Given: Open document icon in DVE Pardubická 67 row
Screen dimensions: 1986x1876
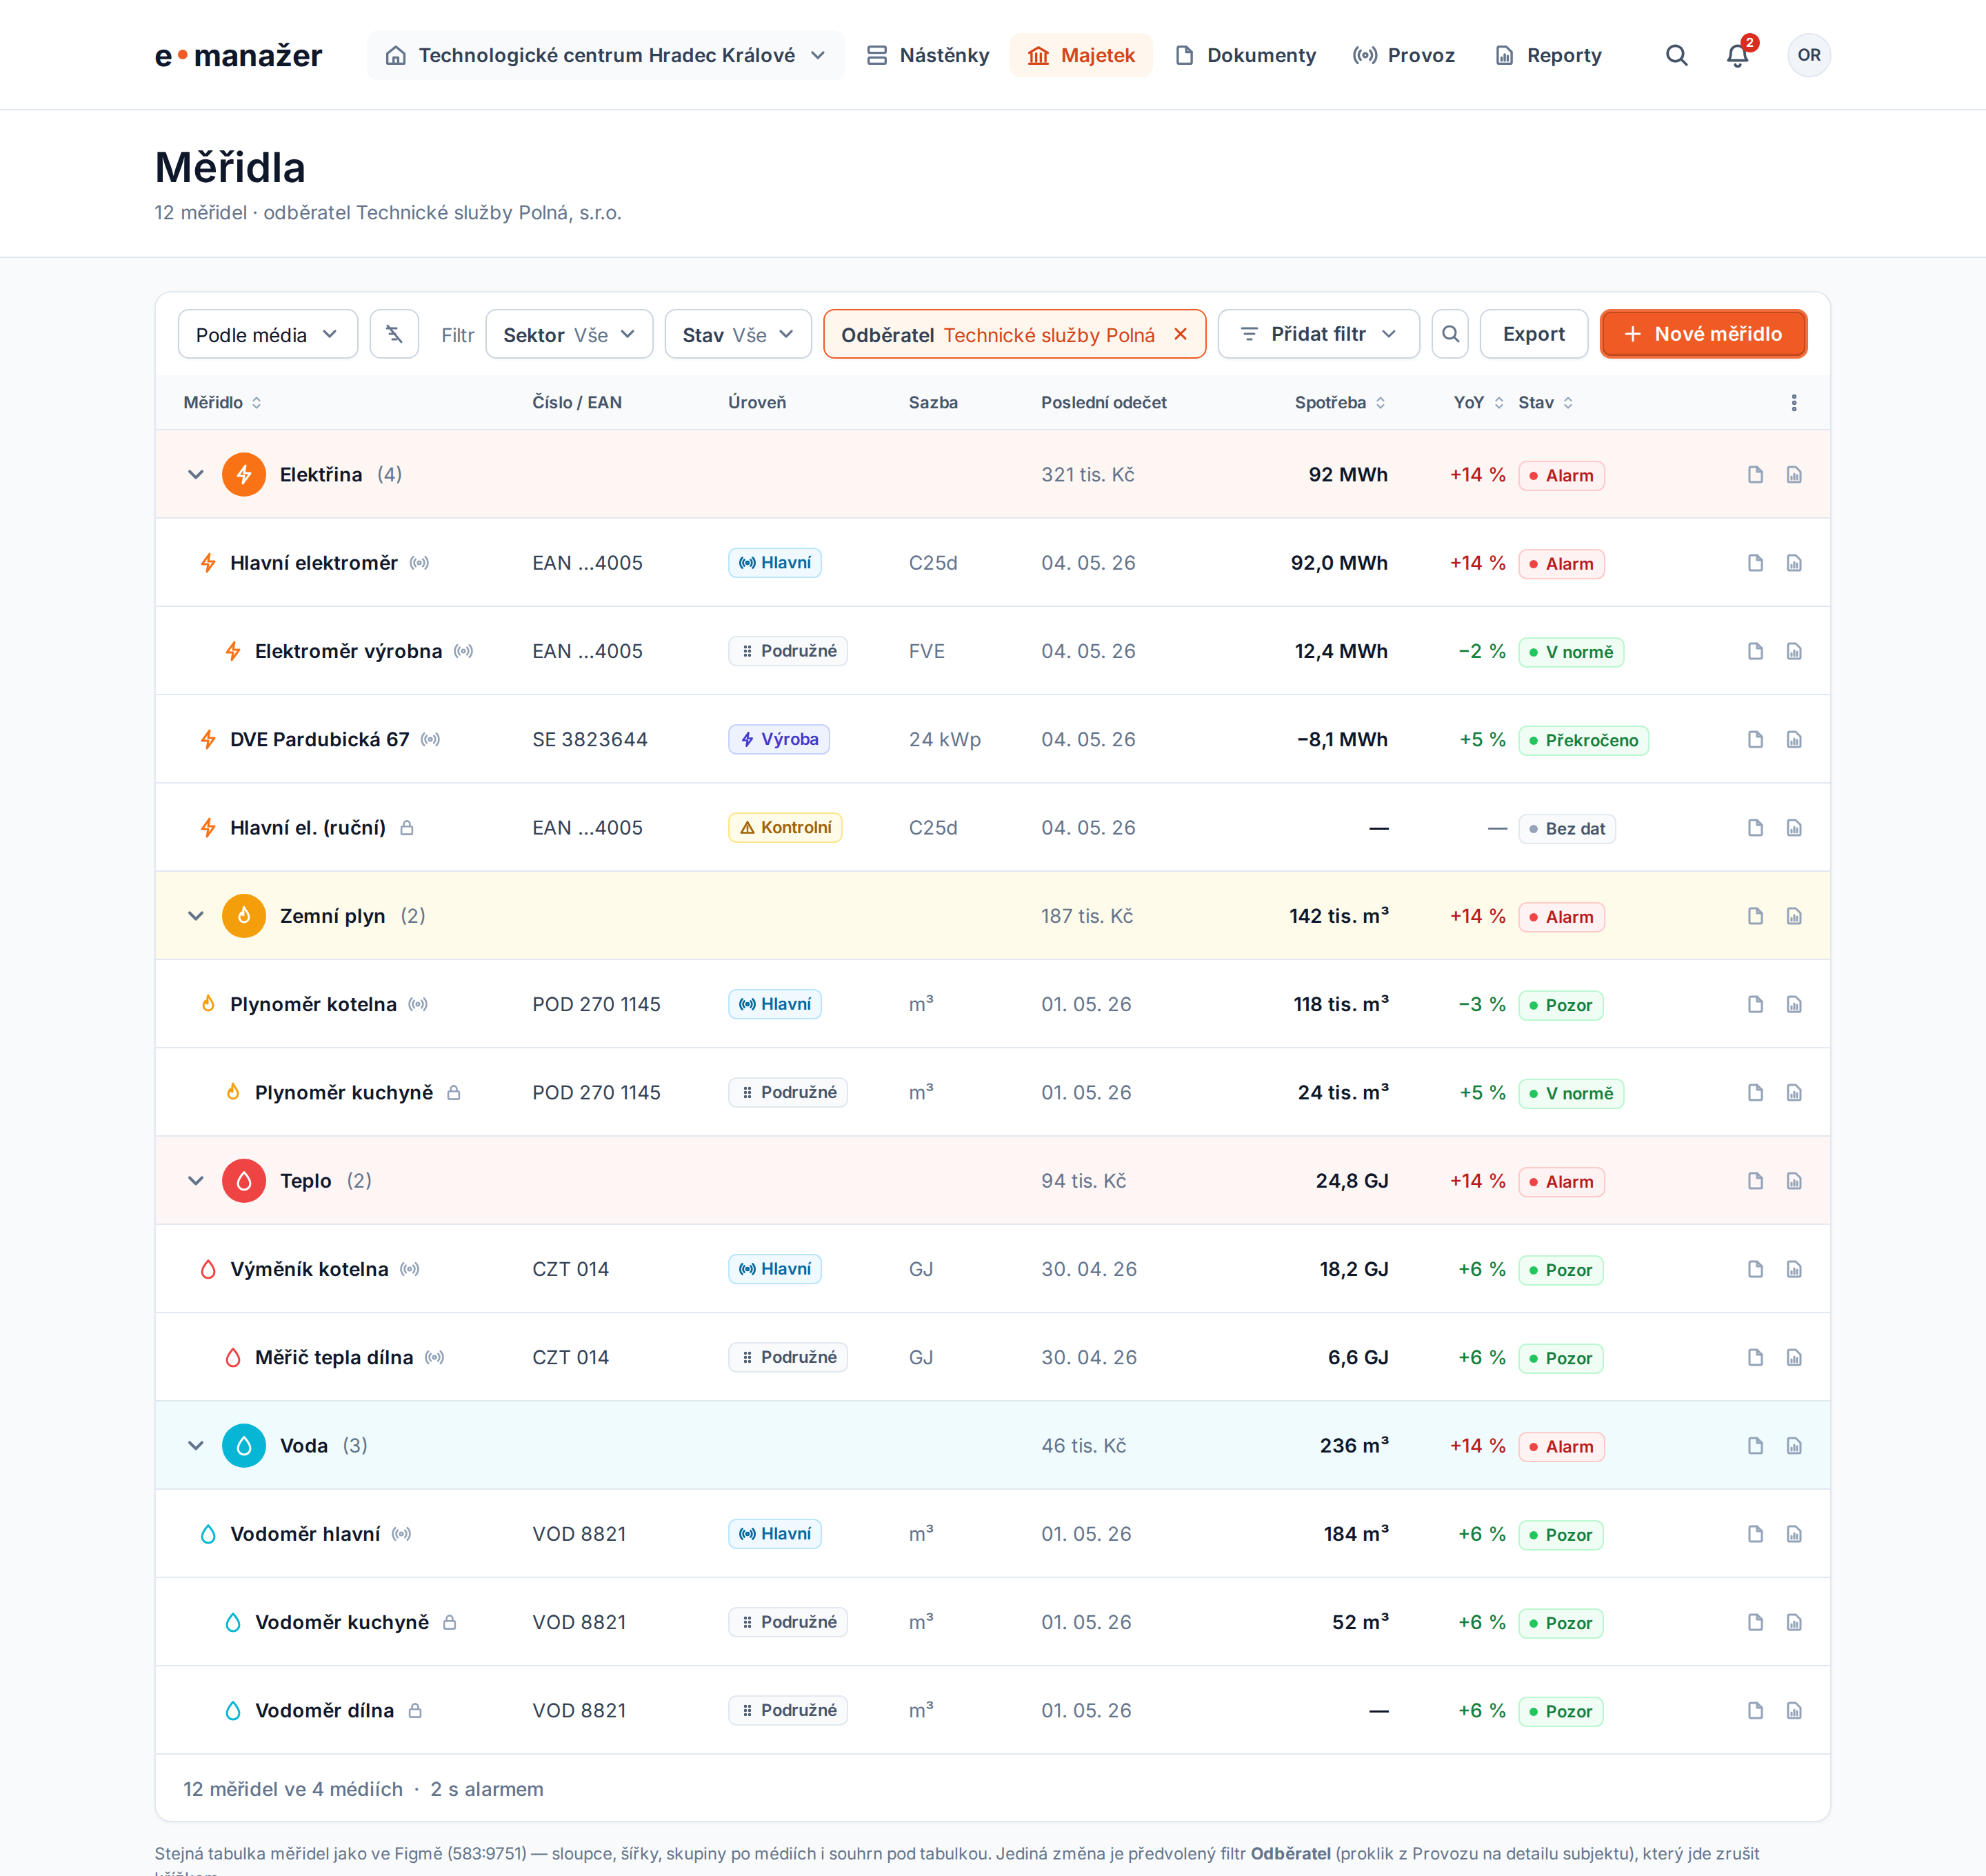Looking at the screenshot, I should (x=1755, y=740).
